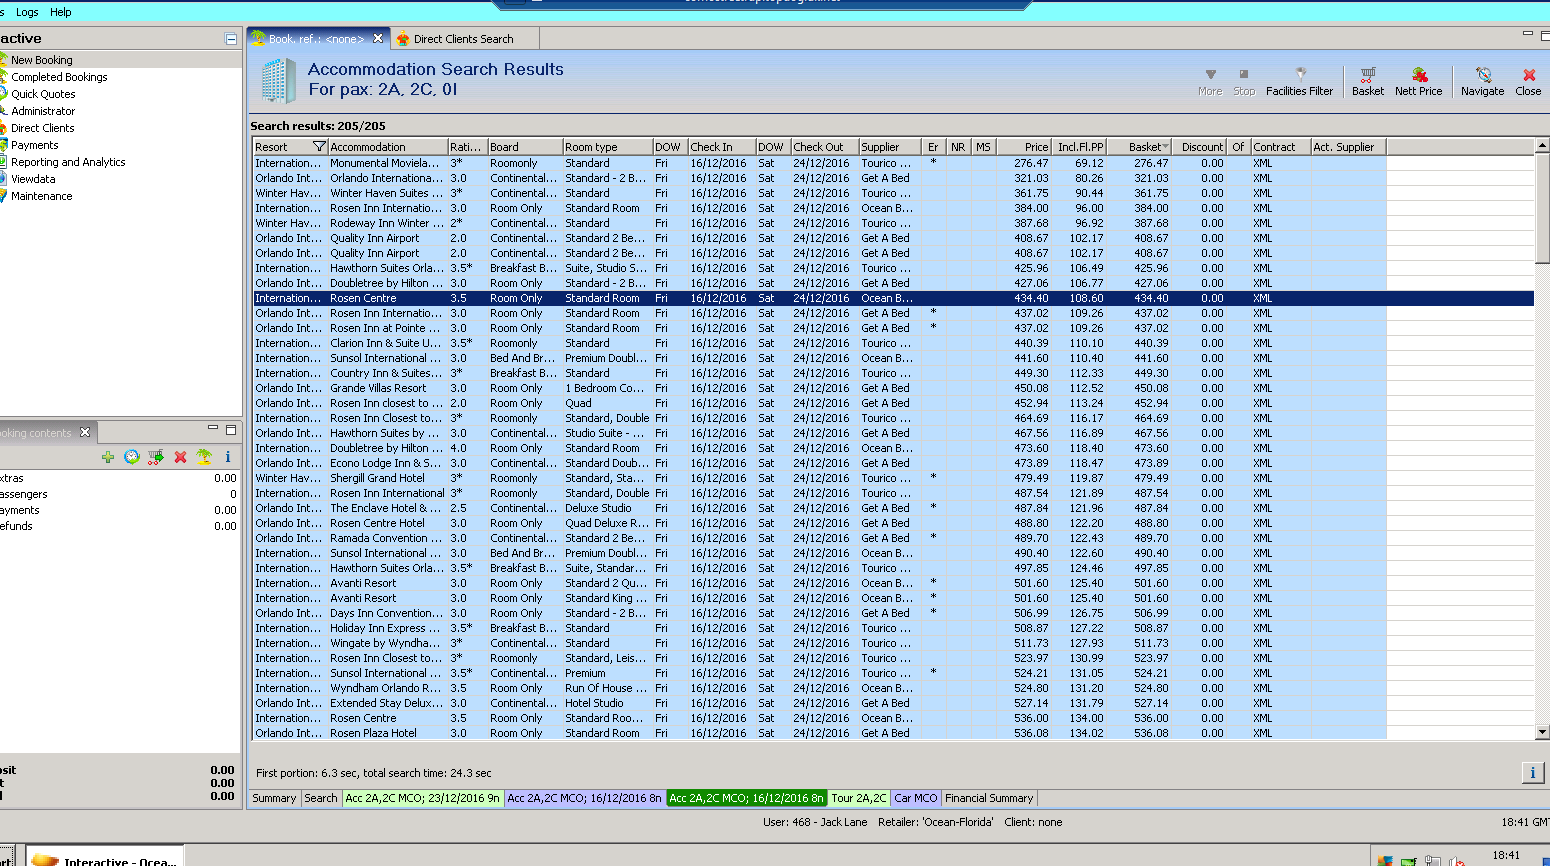This screenshot has width=1550, height=866.
Task: Switch to the Direct Clients Search tab
Action: tap(463, 39)
